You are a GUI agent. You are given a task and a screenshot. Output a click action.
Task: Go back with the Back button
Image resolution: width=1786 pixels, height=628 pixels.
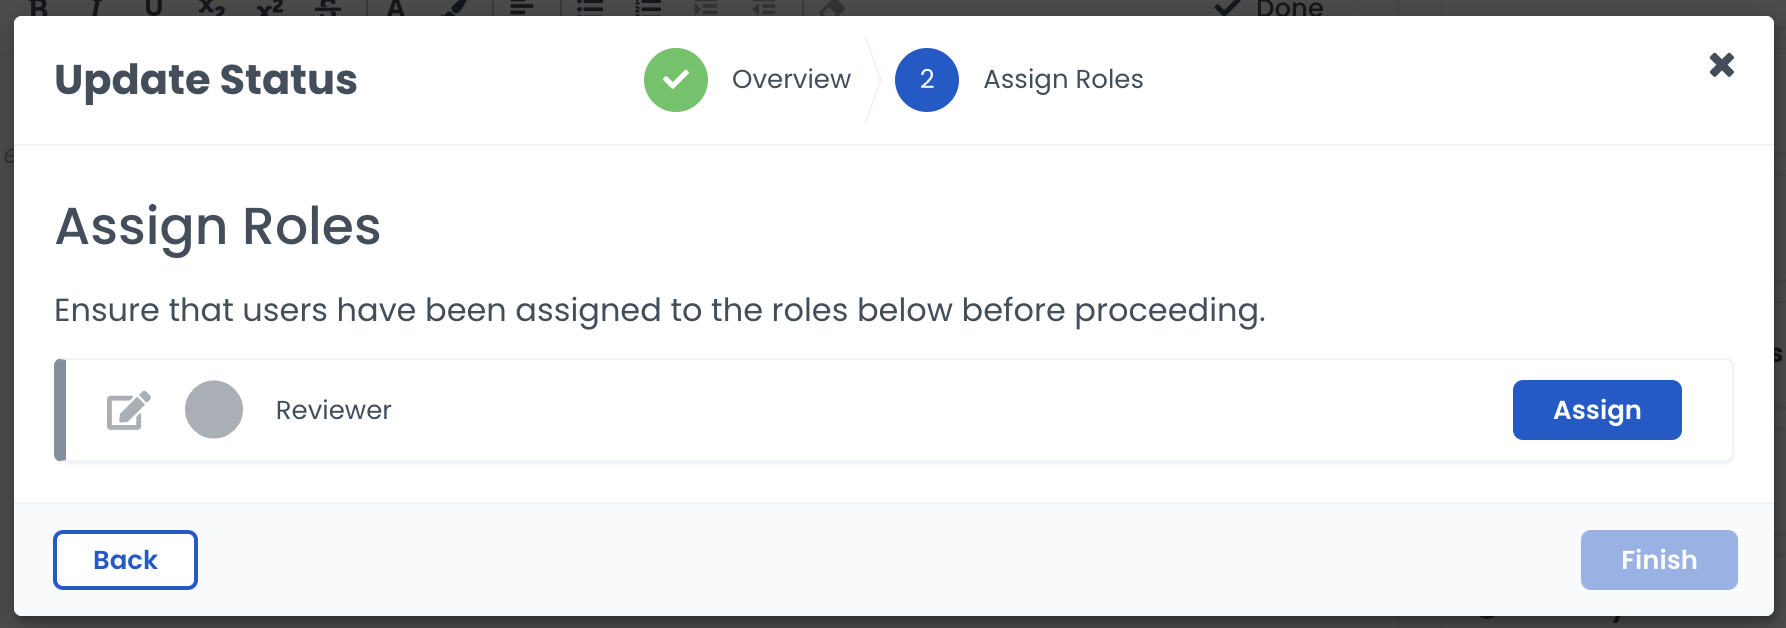pos(125,560)
